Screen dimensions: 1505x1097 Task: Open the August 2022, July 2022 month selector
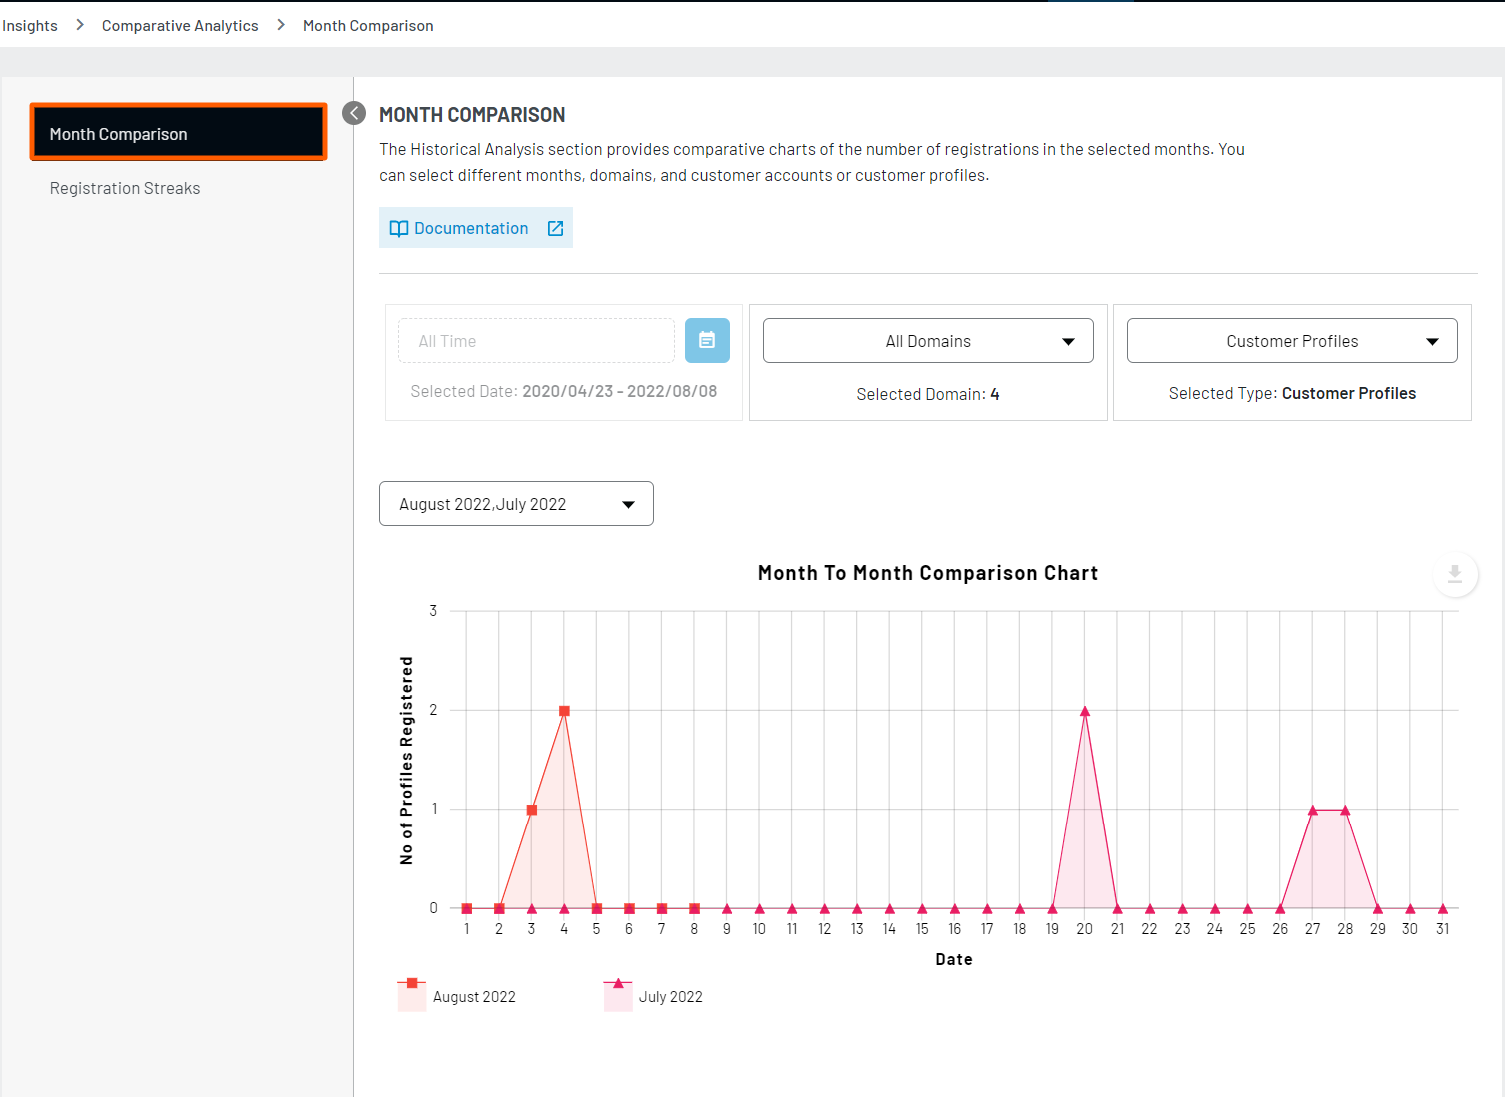coord(516,504)
